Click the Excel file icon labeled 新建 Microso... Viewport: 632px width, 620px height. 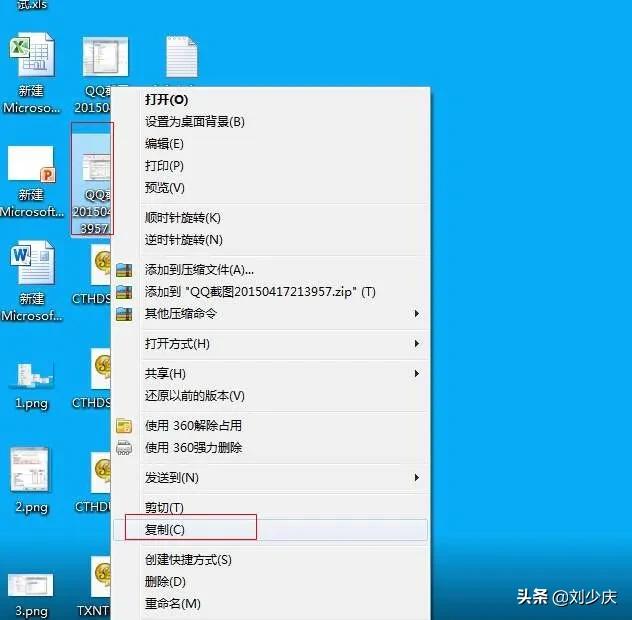pos(32,55)
